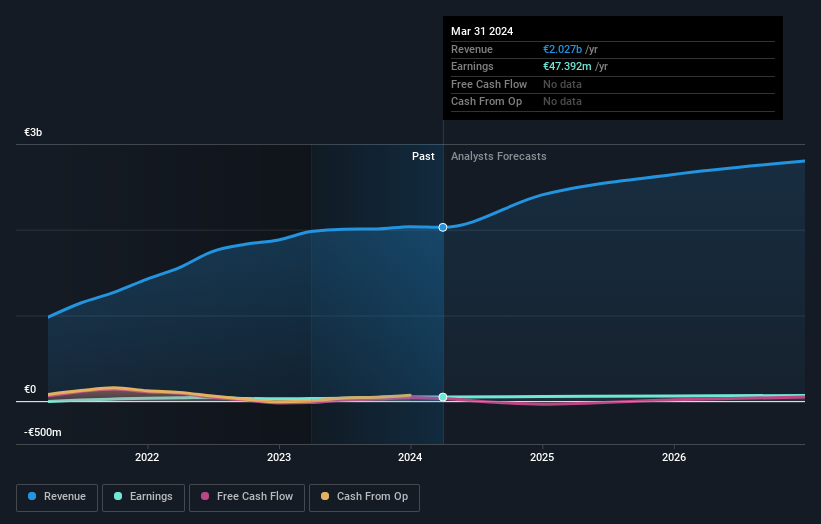
Task: Click the -€500m y-axis label
Action: pyautogui.click(x=43, y=432)
